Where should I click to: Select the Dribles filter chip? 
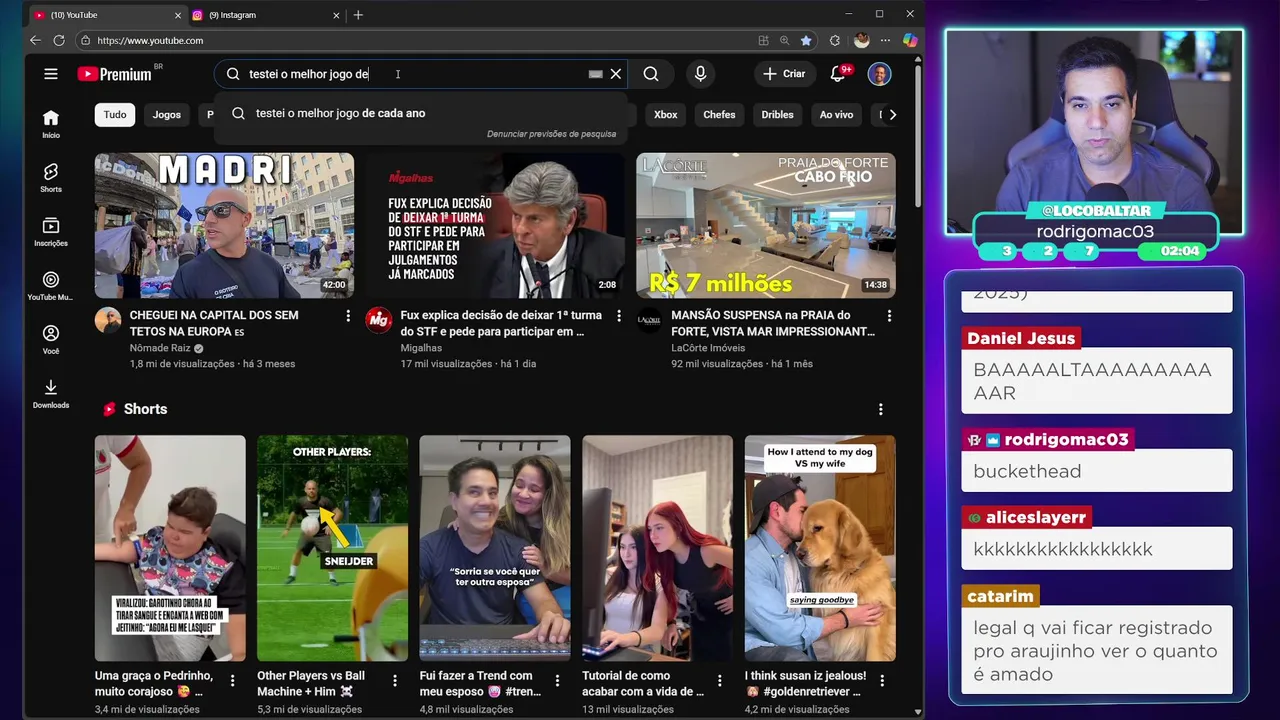(x=777, y=115)
